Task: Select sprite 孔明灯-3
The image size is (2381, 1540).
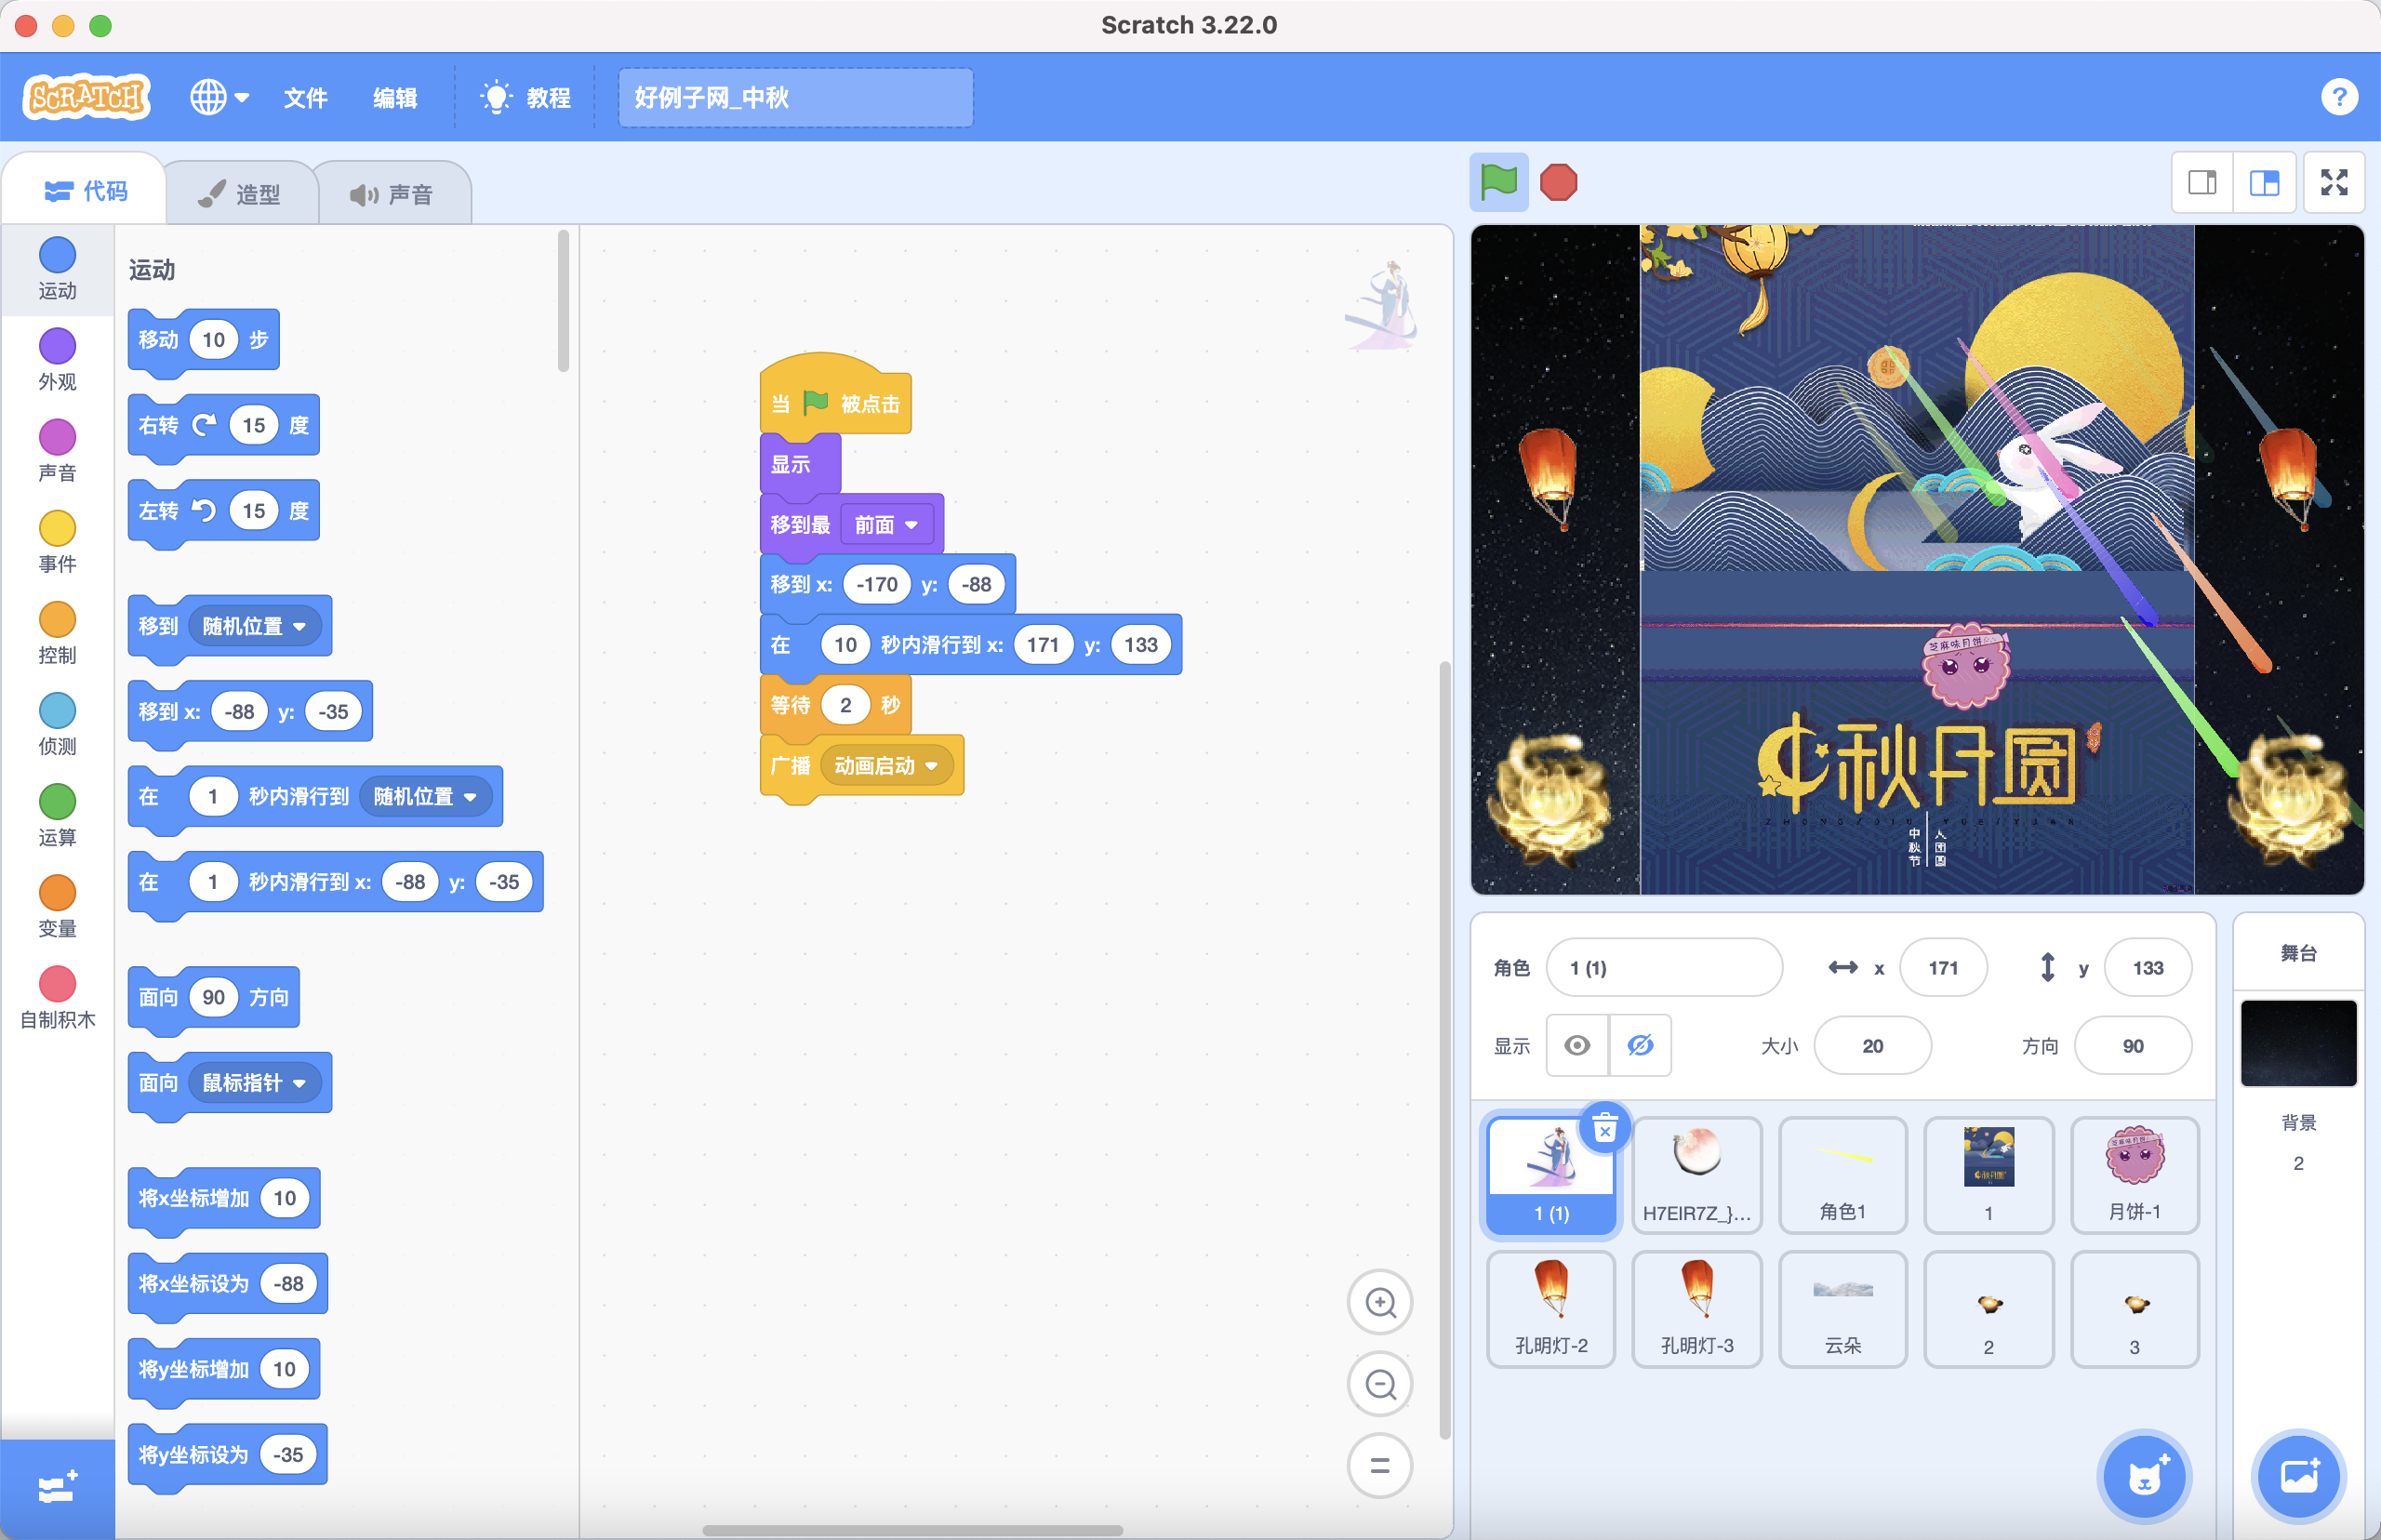Action: coord(1696,1308)
